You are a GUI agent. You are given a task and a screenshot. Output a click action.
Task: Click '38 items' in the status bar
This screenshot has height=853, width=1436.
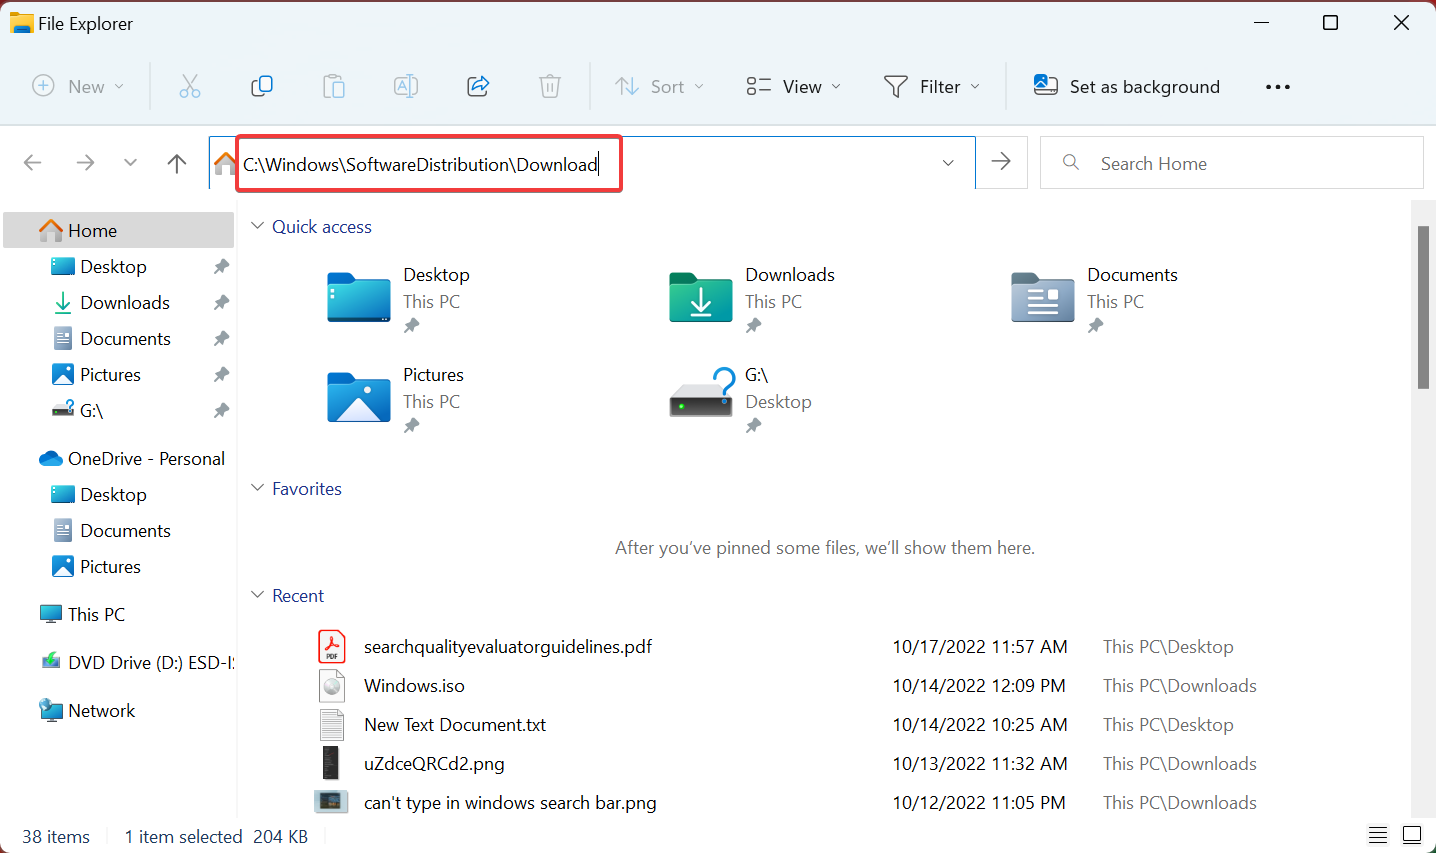[x=56, y=837]
